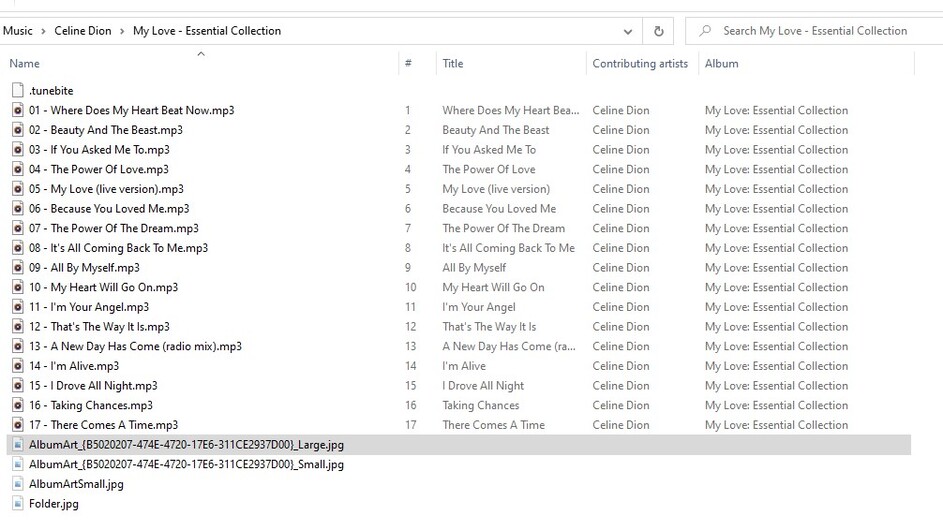
Task: Select AlbumArt_{B5020207...}_Large.jpg file name
Action: (x=186, y=445)
